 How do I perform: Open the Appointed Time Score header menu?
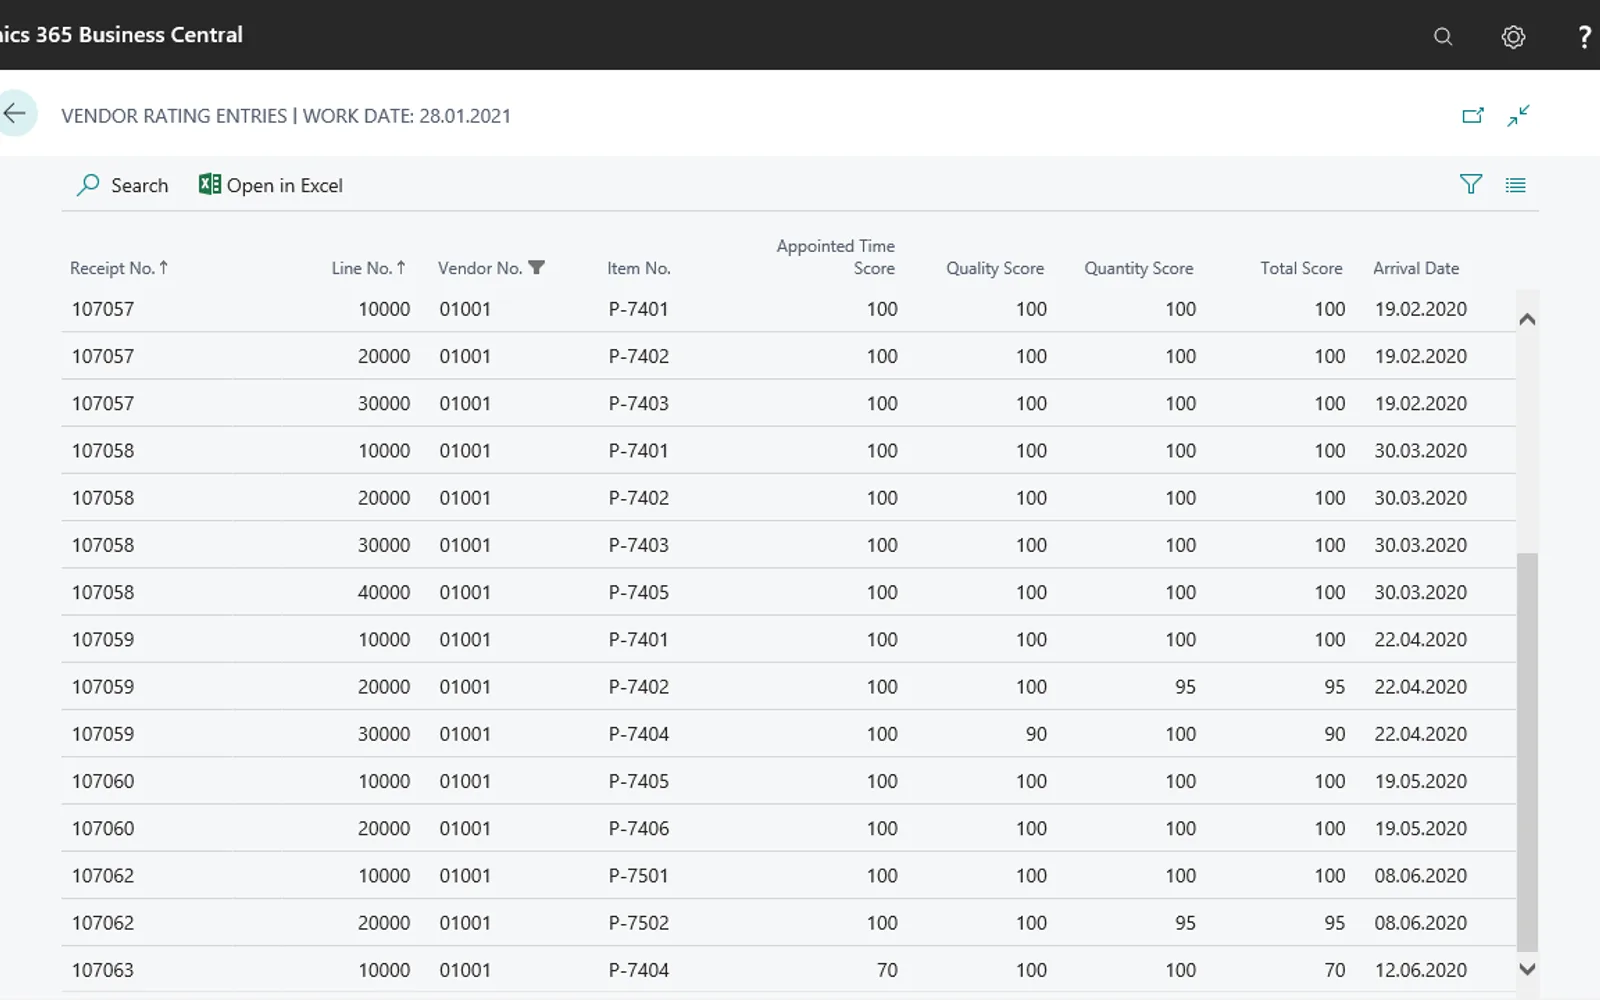click(x=835, y=257)
